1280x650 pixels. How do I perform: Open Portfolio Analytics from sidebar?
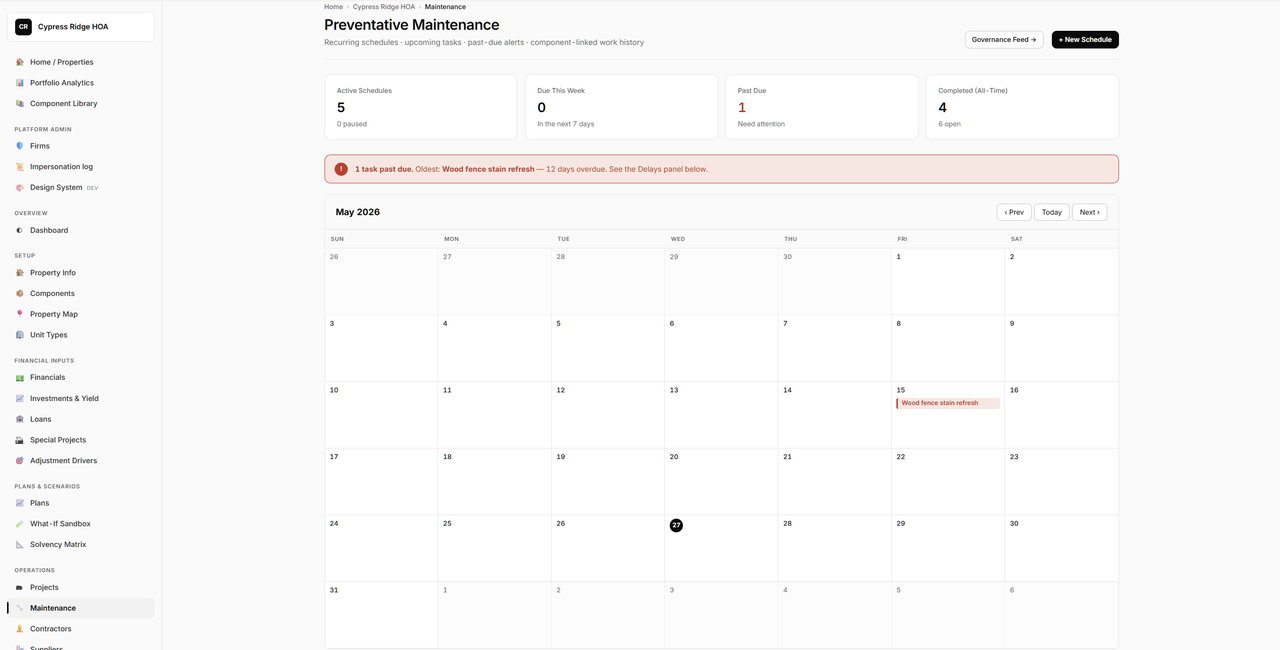point(81,83)
